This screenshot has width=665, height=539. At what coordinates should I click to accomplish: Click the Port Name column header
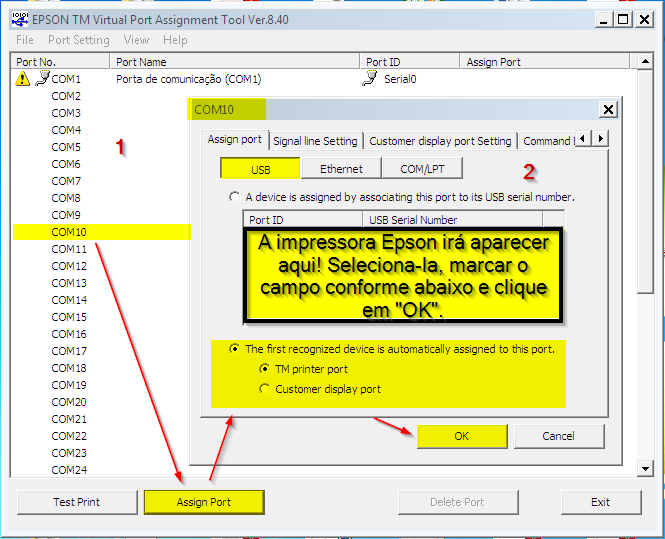235,61
